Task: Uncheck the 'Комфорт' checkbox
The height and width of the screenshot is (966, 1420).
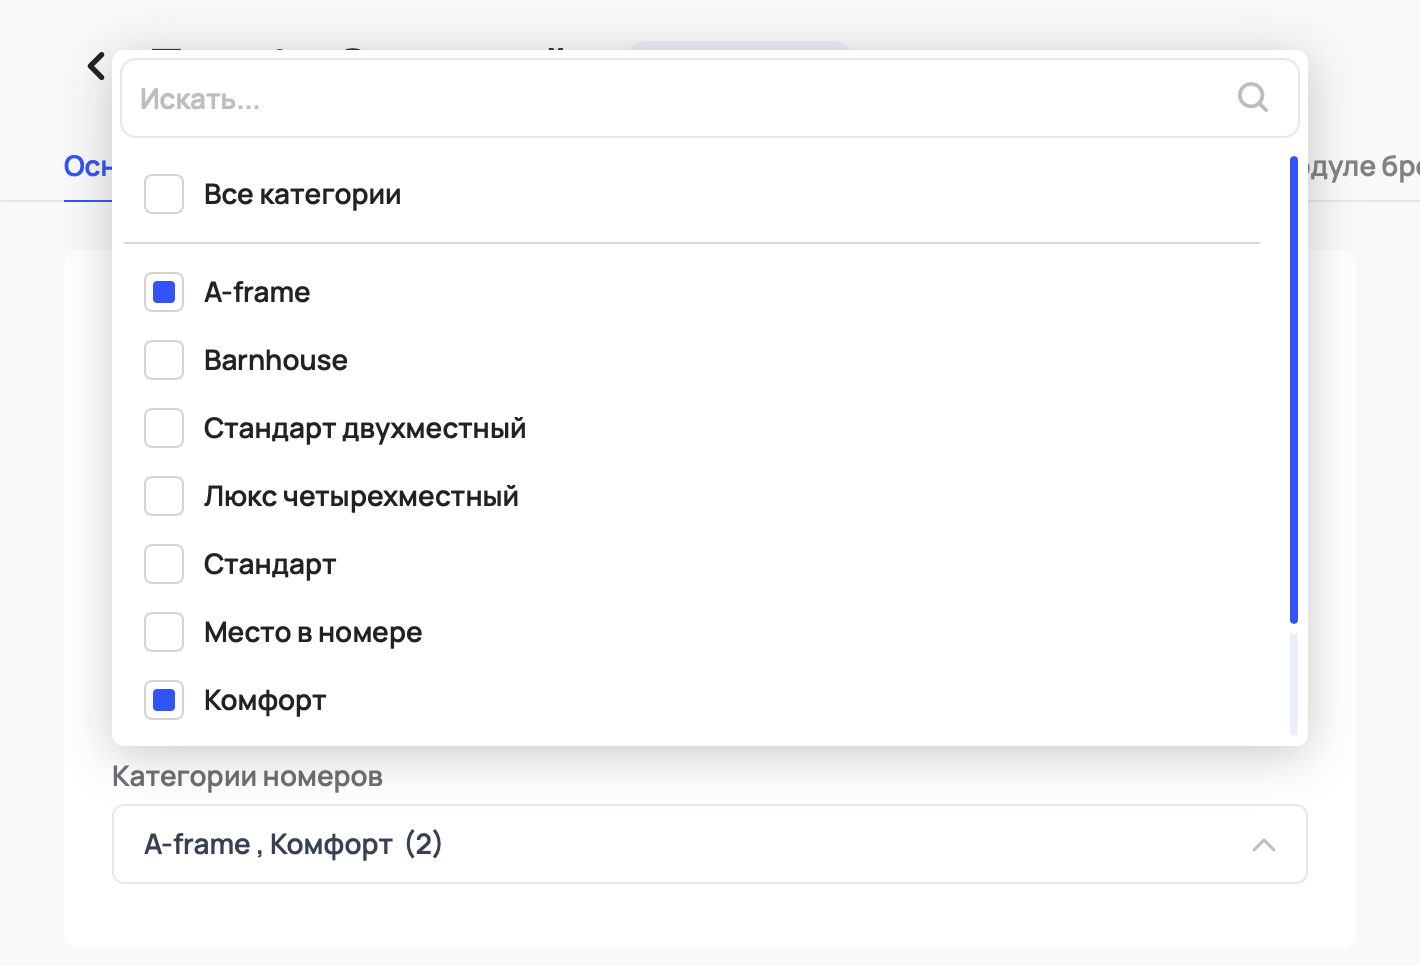Action: 164,700
